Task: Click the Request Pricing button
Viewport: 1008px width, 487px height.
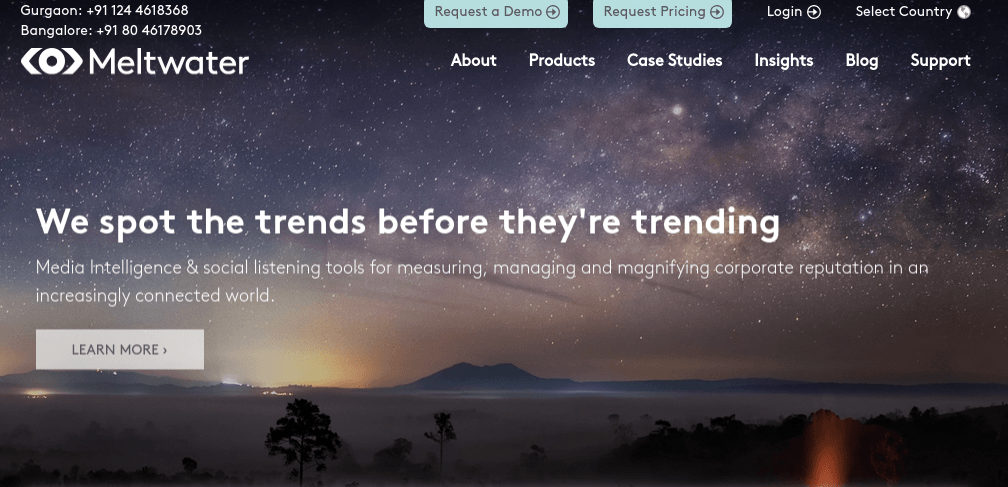Action: tap(662, 13)
